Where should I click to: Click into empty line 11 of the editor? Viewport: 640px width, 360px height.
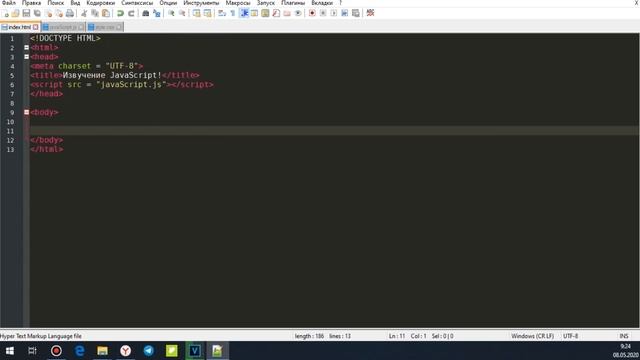click(334, 131)
